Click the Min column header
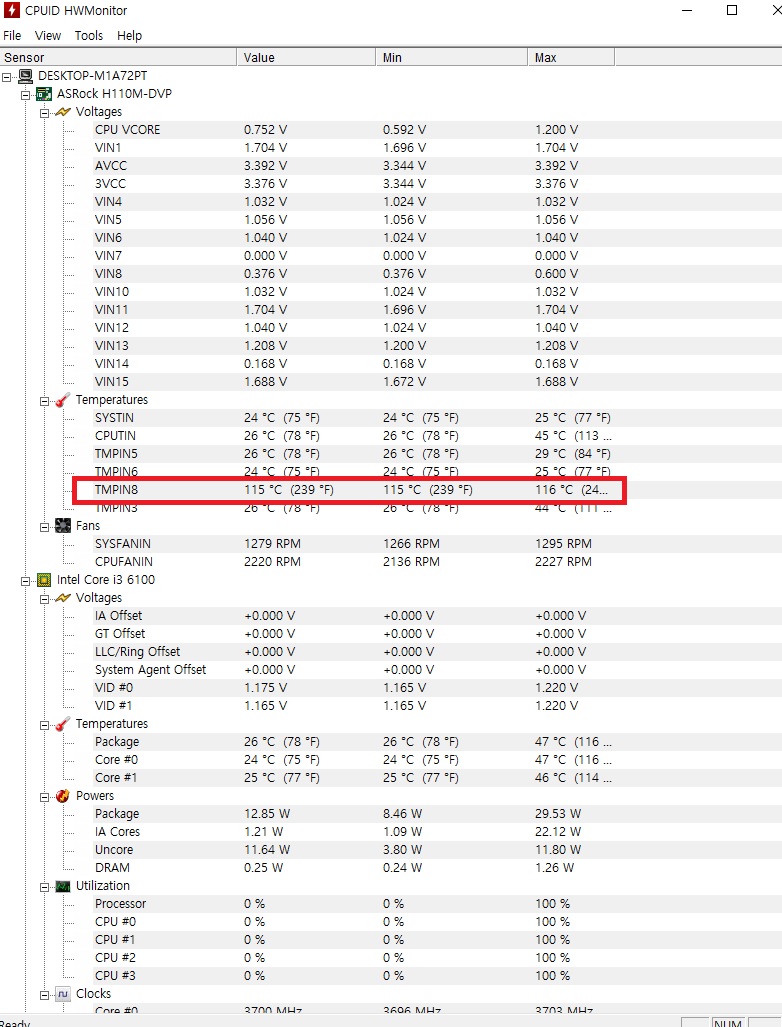 [x=451, y=58]
